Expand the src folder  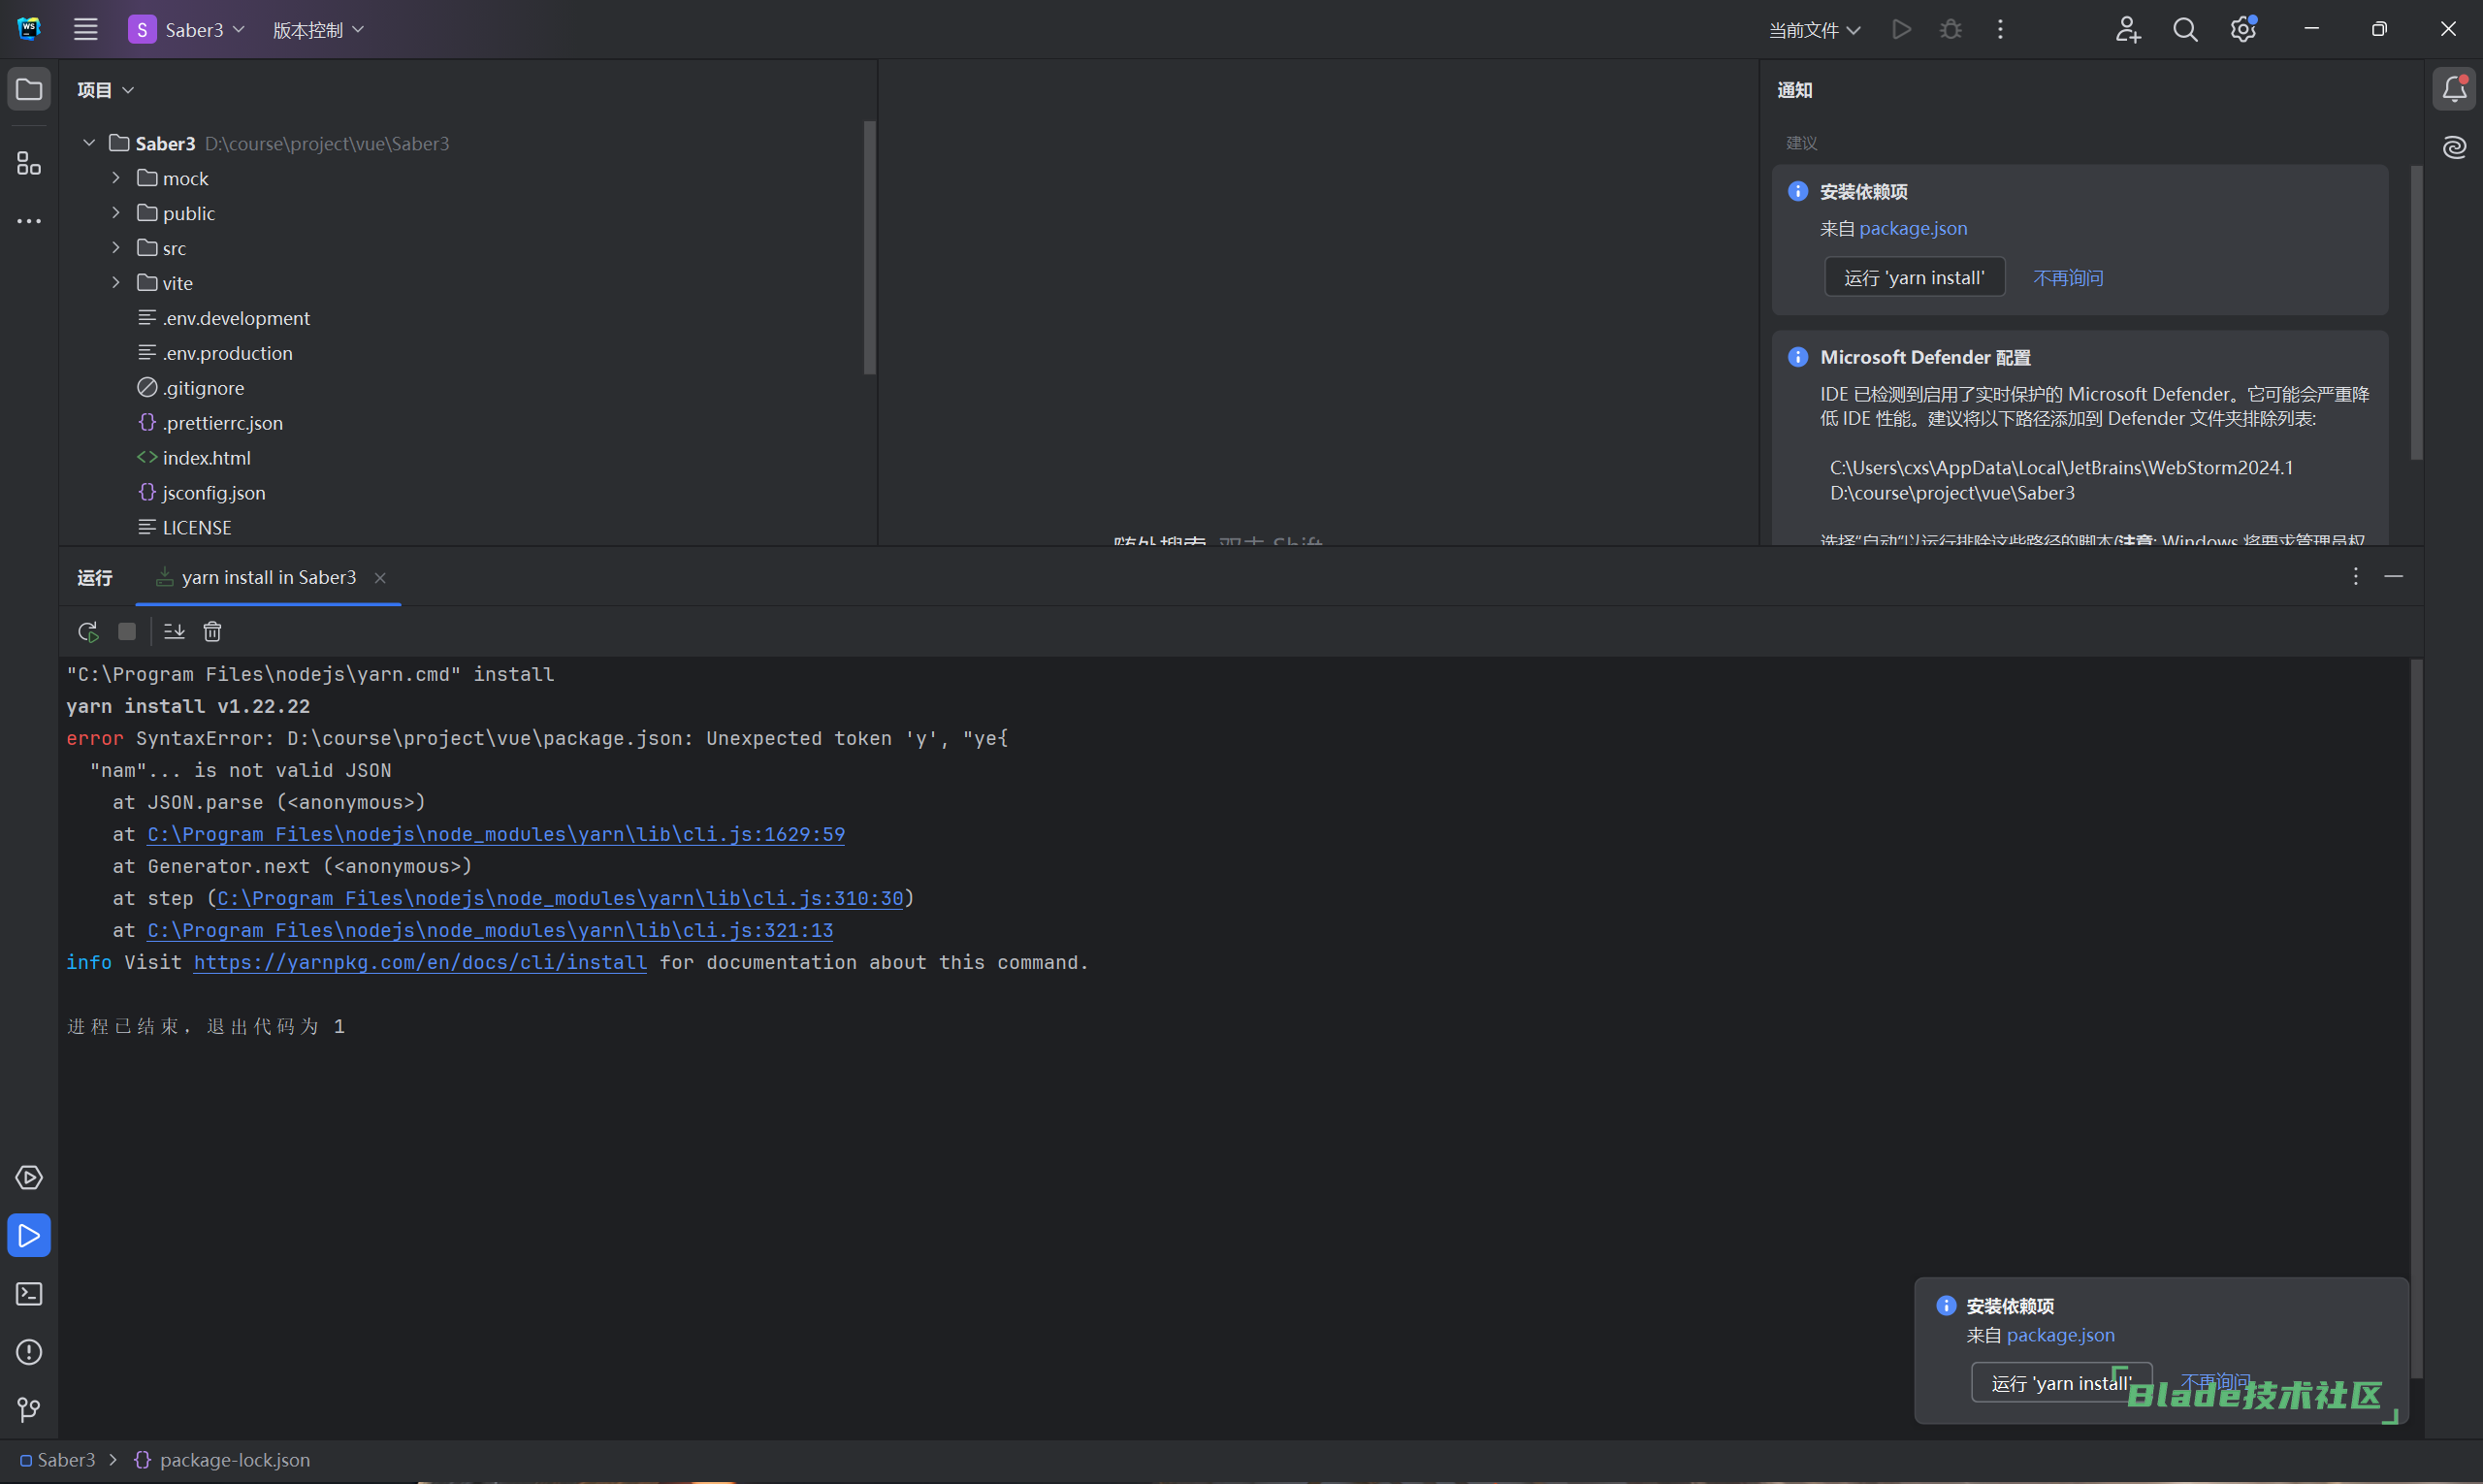click(116, 248)
